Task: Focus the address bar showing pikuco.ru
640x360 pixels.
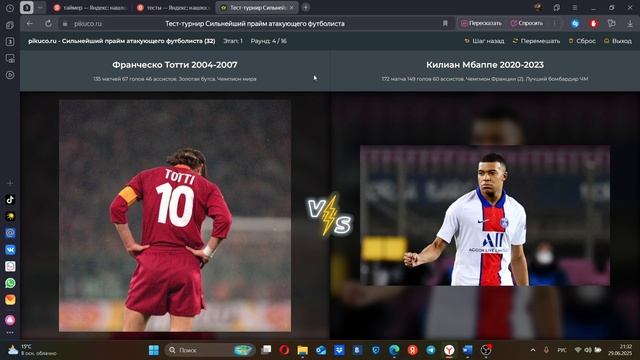Action: (255, 24)
